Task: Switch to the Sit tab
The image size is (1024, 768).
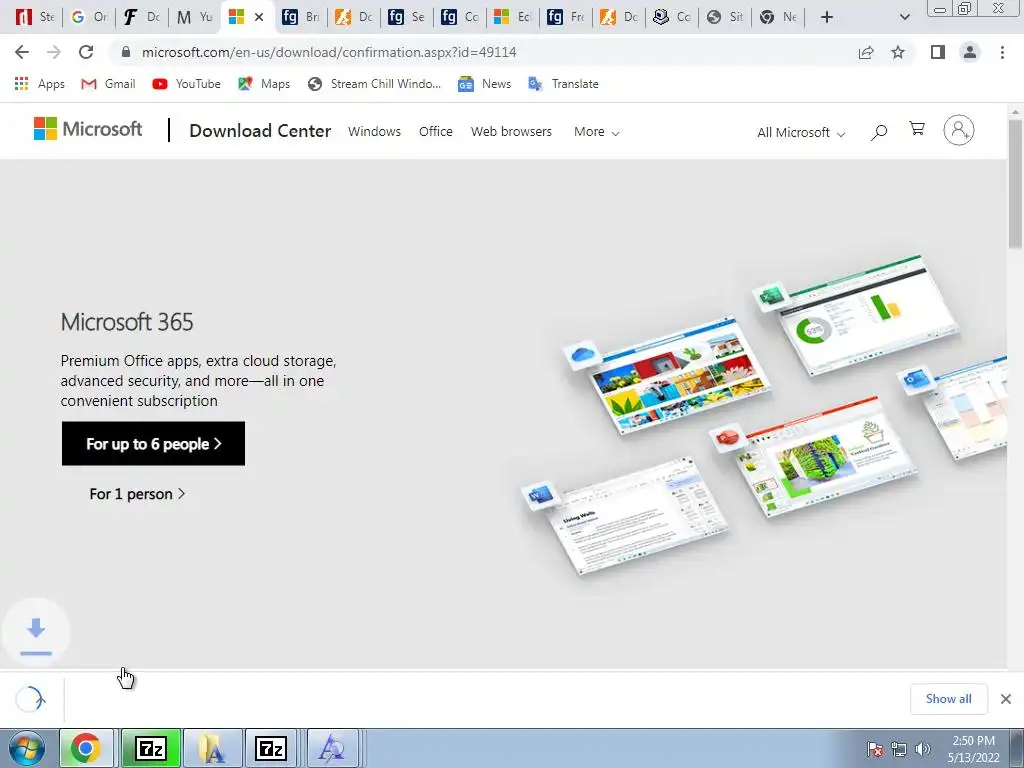Action: pyautogui.click(x=725, y=17)
